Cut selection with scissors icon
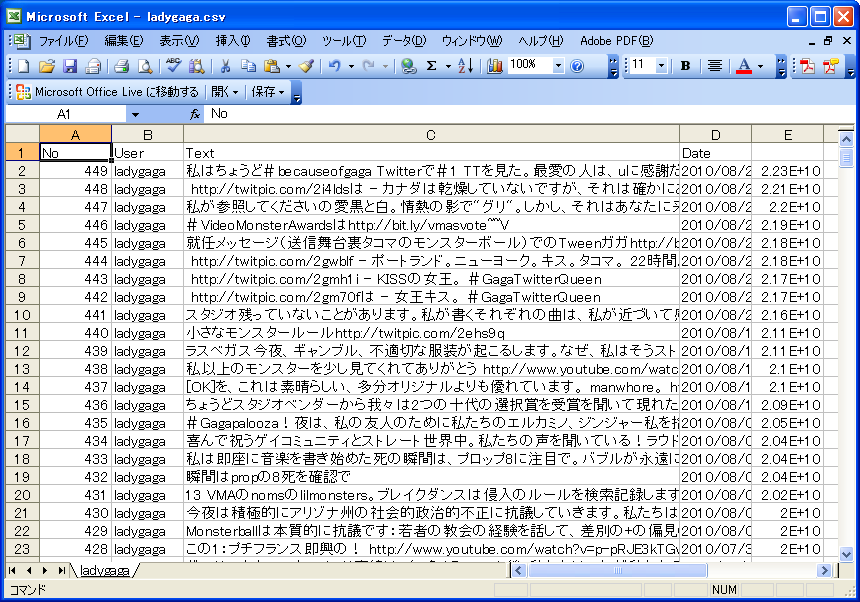860x602 pixels. click(225, 66)
